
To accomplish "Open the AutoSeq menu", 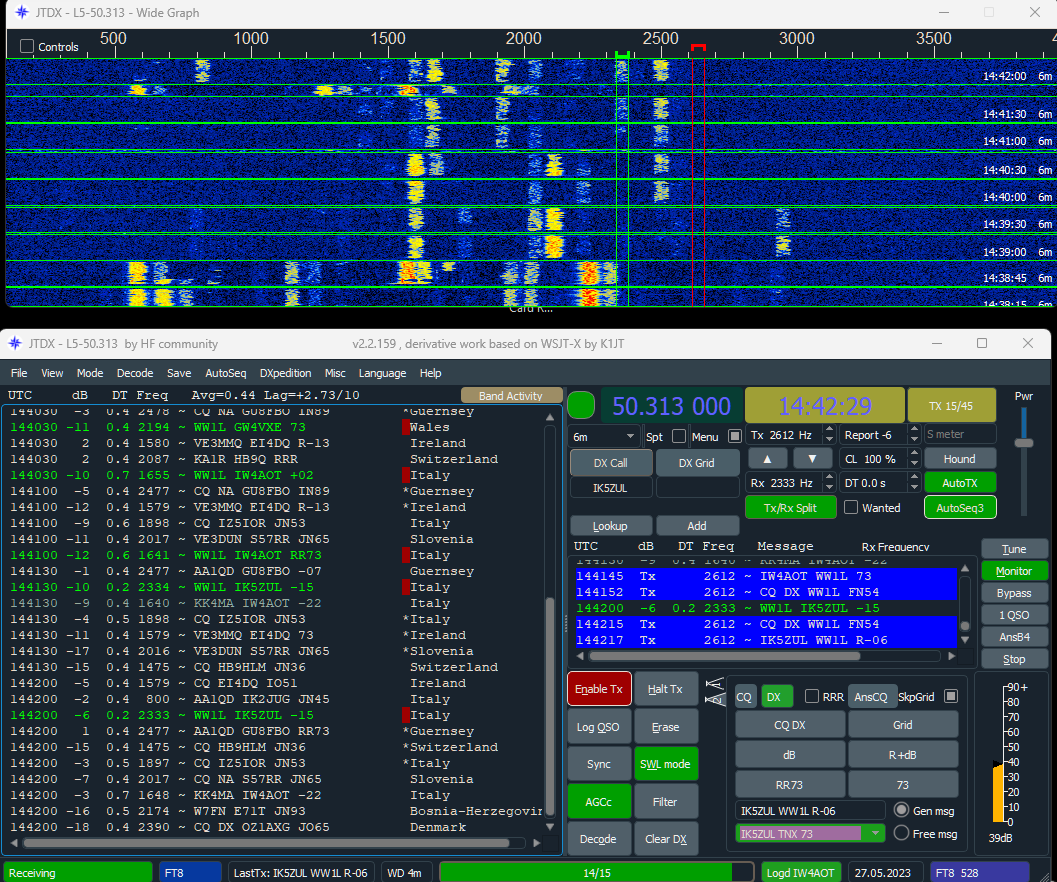I will (226, 373).
